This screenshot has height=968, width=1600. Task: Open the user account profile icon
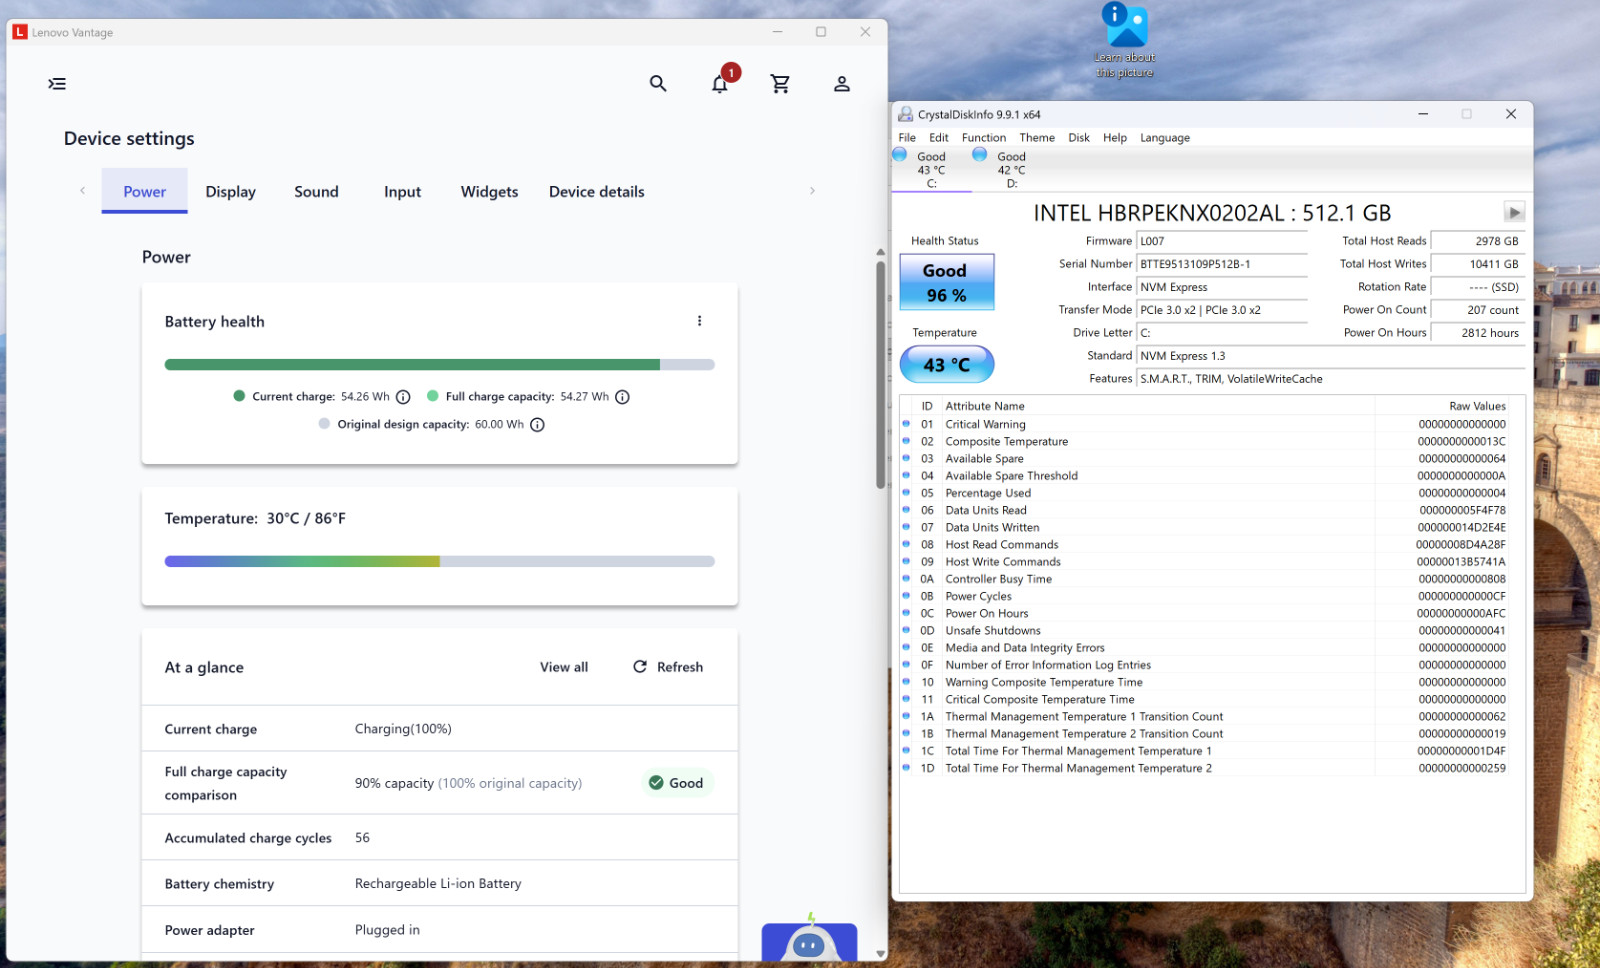point(842,84)
